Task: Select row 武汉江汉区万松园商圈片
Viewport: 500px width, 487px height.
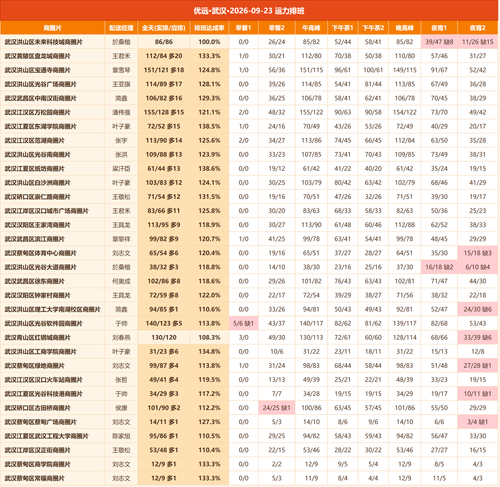Action: tap(249, 112)
